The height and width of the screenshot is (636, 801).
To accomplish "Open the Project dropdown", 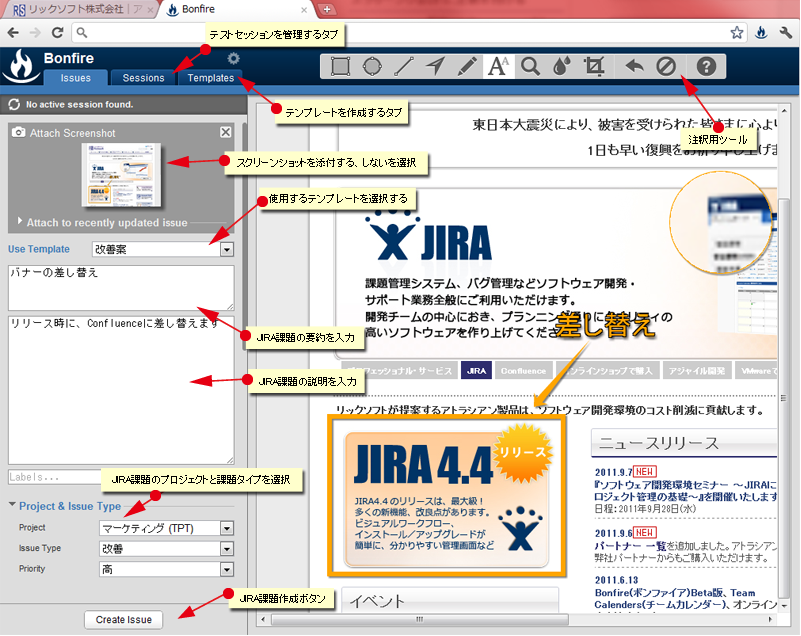I will (227, 528).
